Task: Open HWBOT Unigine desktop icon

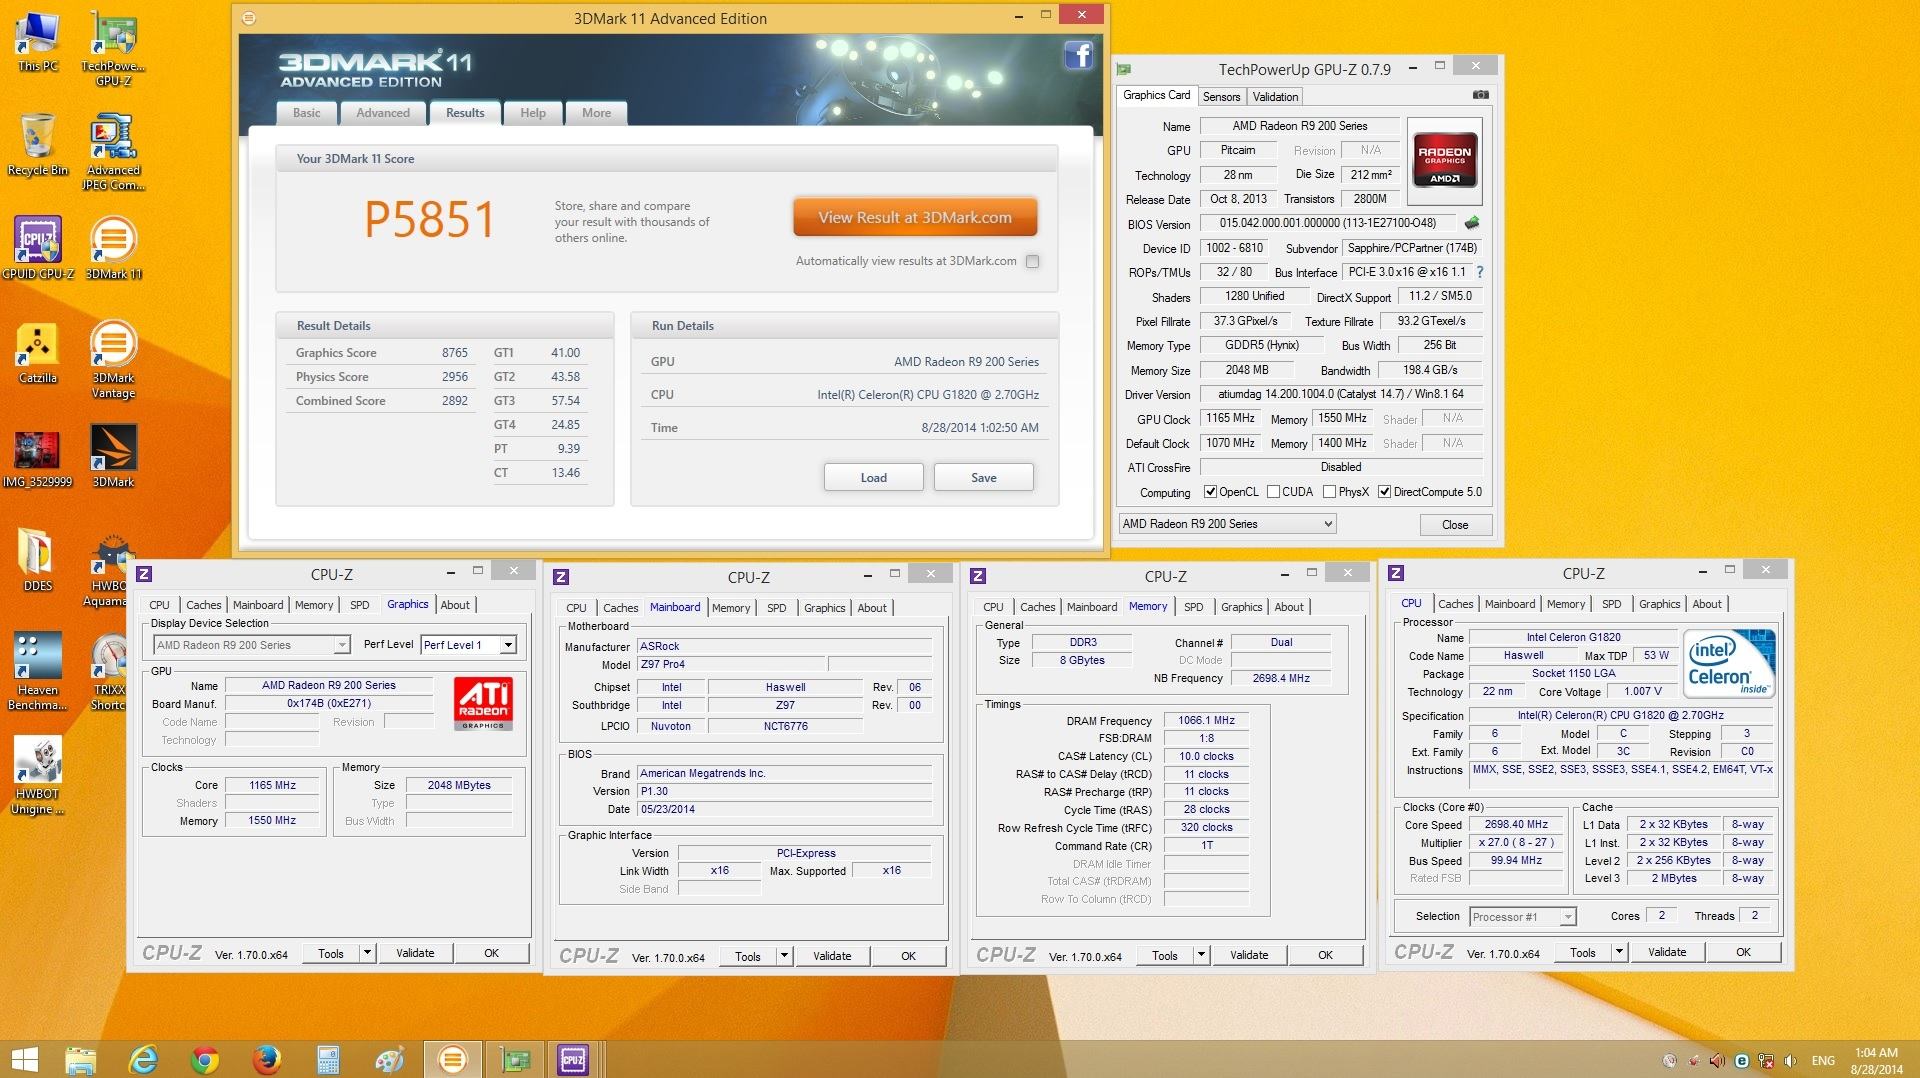Action: click(x=38, y=775)
